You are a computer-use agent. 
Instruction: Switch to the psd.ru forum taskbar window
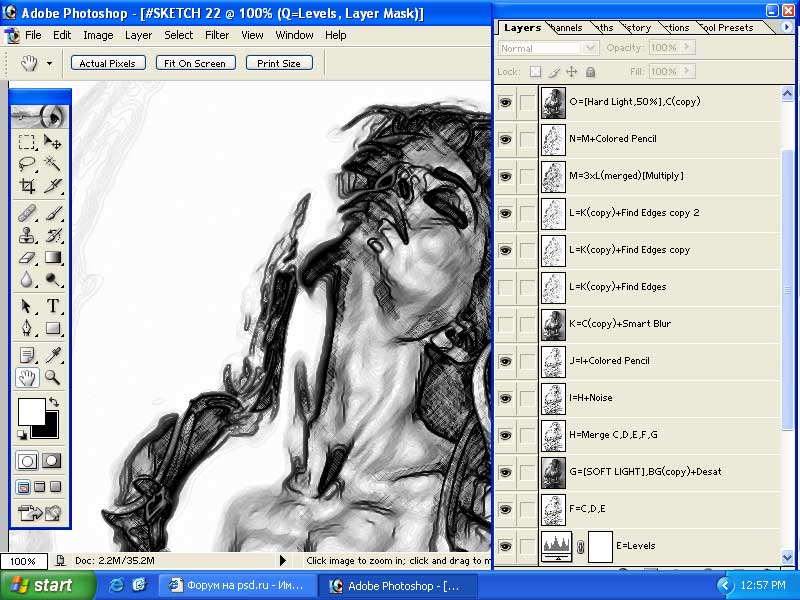coord(238,585)
